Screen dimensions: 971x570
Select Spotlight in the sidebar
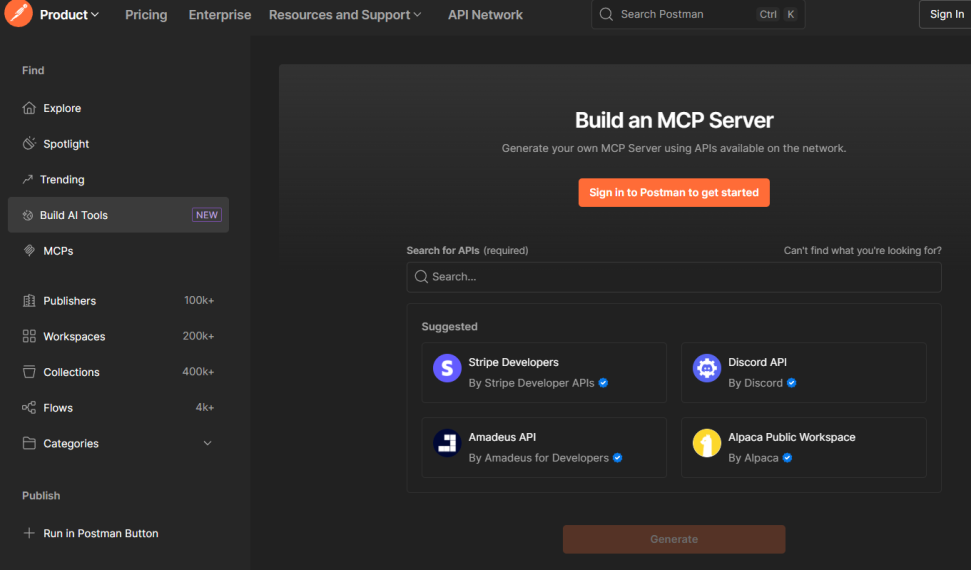[118, 144]
